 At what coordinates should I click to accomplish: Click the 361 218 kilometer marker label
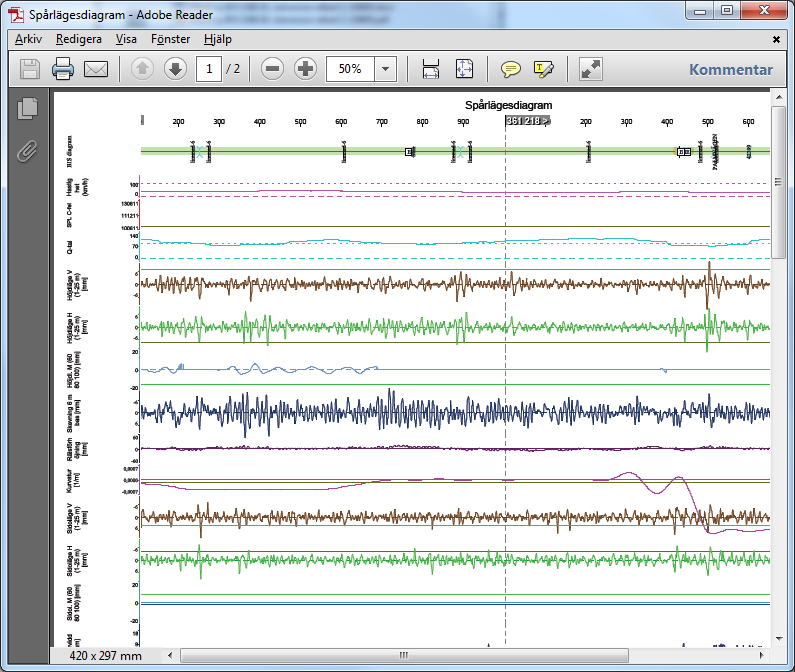(x=528, y=121)
